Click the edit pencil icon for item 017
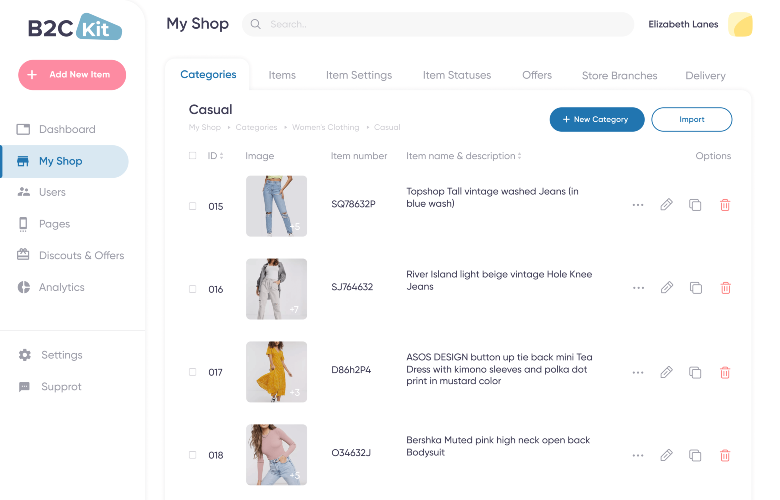Image resolution: width=780 pixels, height=500 pixels. coord(667,372)
